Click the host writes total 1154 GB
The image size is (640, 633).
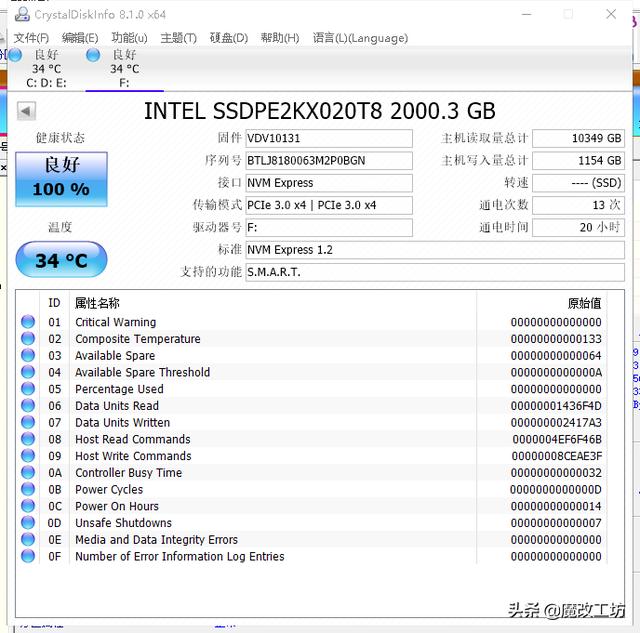578,161
